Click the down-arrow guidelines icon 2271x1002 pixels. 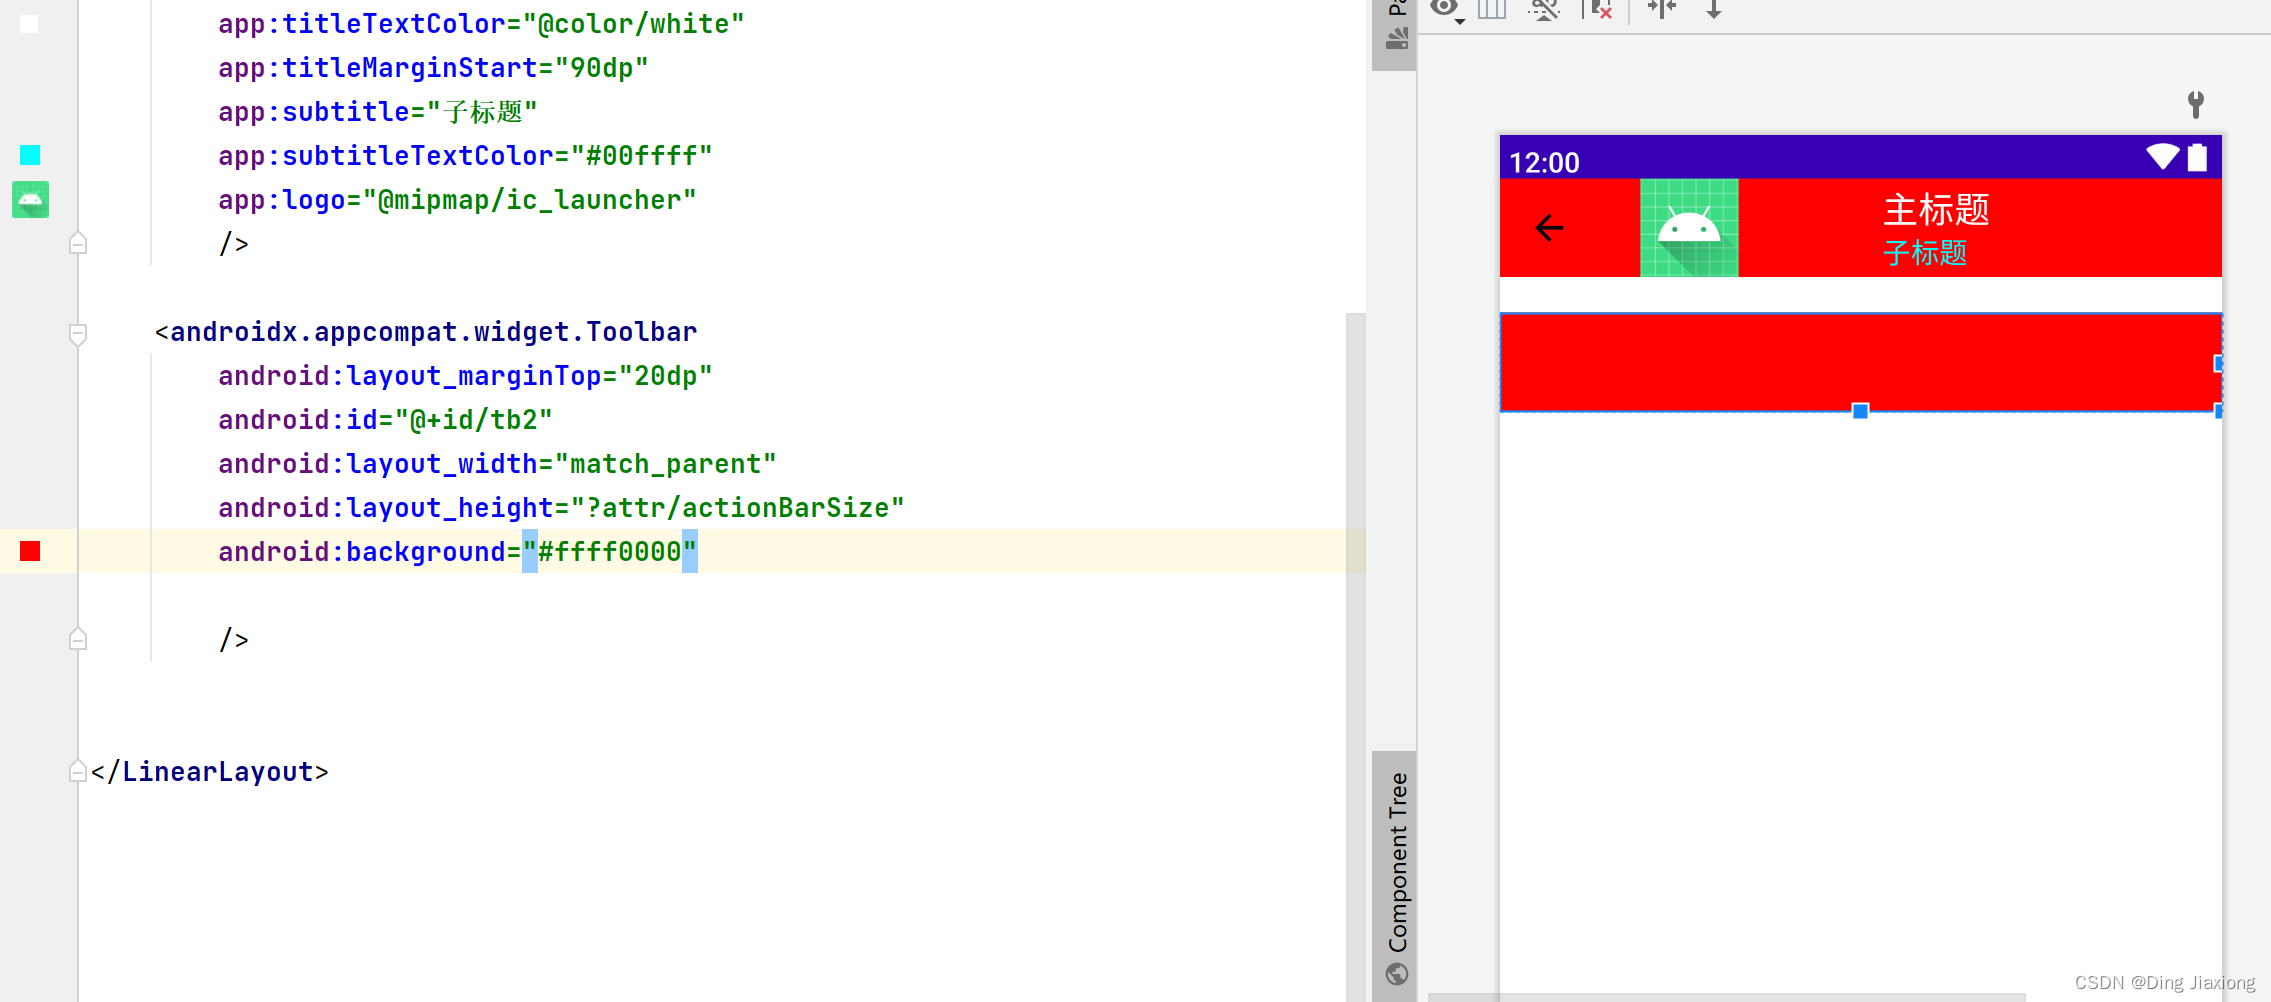tap(1714, 9)
